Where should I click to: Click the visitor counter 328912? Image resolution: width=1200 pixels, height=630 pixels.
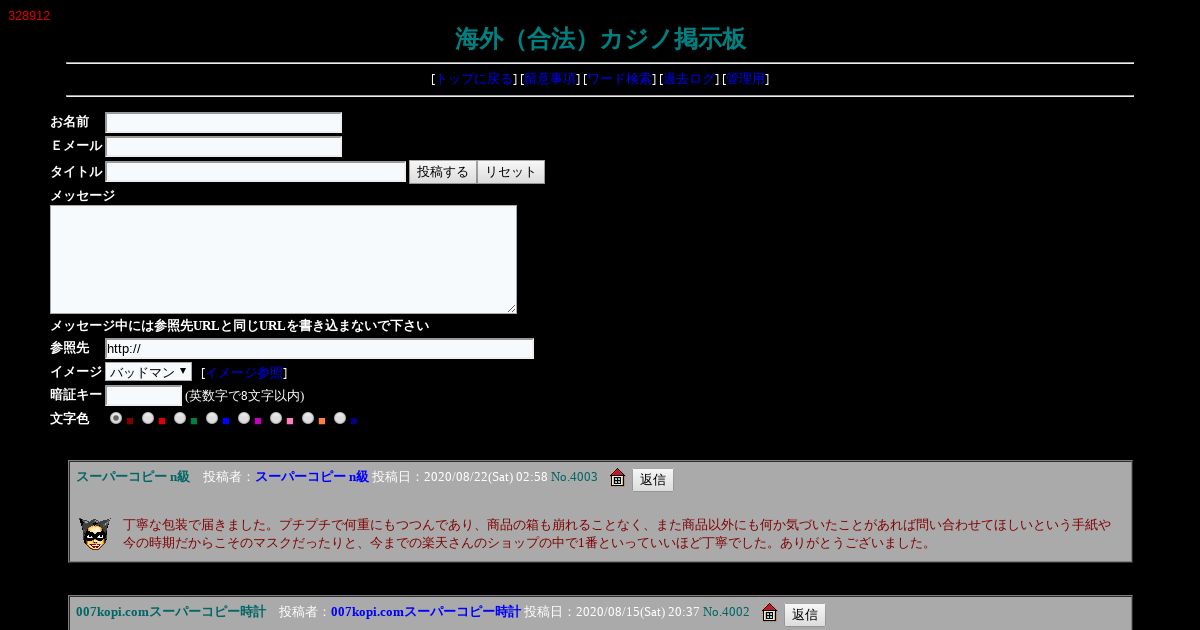29,16
